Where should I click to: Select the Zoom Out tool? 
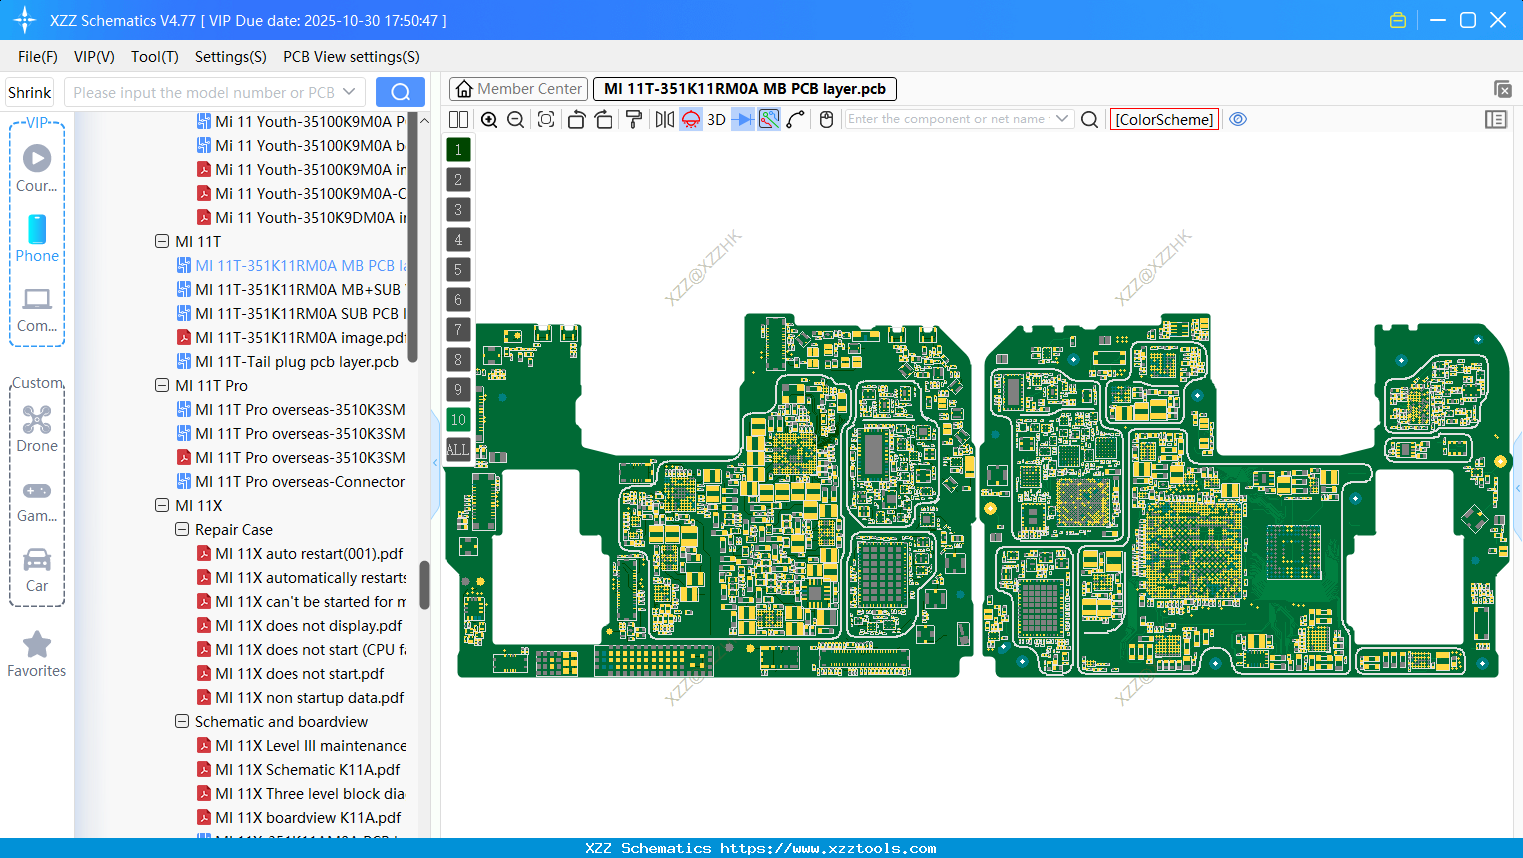point(516,119)
